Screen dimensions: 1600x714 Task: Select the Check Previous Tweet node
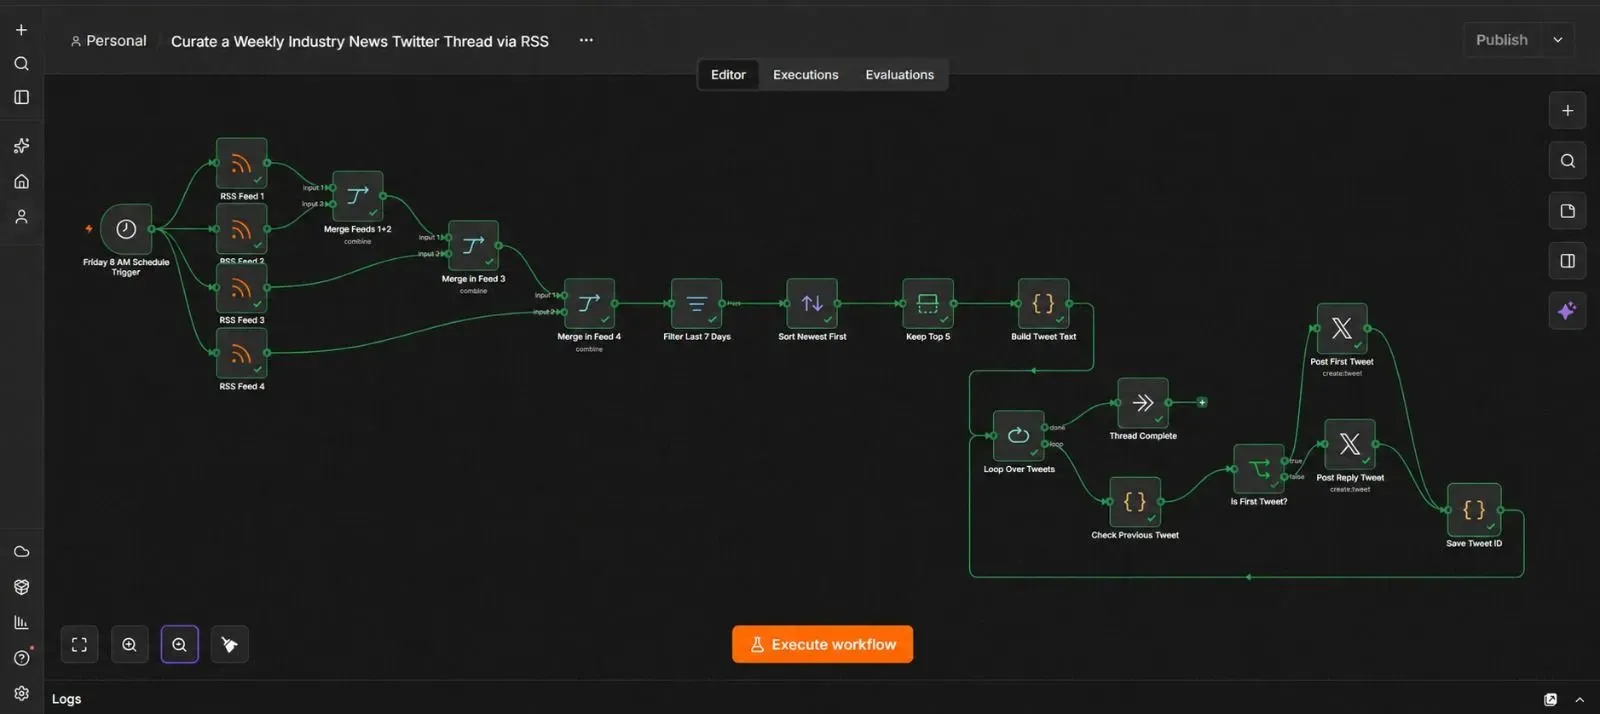pos(1134,502)
